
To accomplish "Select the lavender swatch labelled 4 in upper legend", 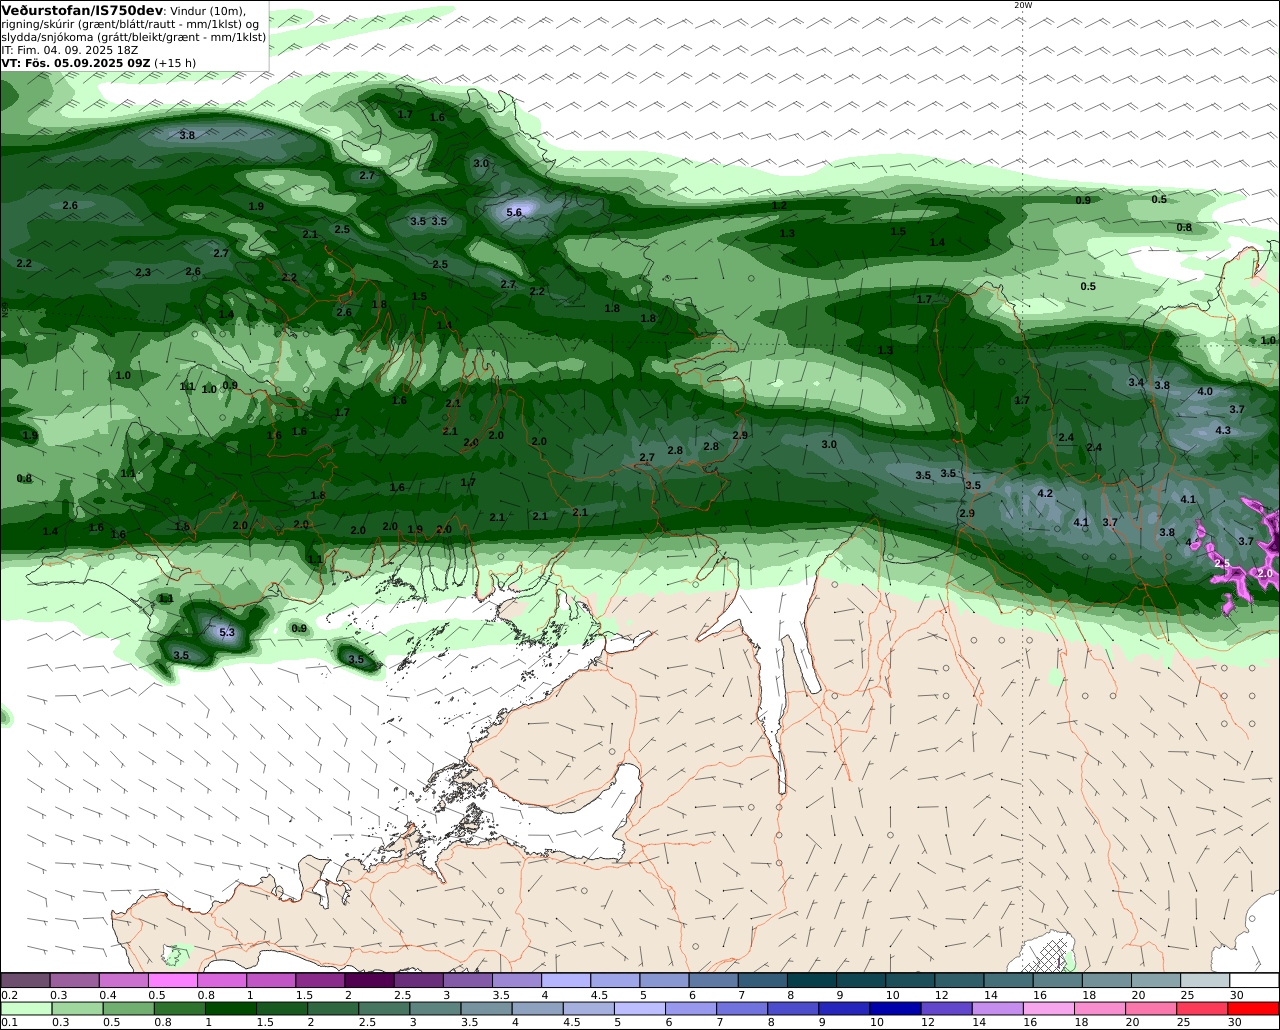I will 566,981.
